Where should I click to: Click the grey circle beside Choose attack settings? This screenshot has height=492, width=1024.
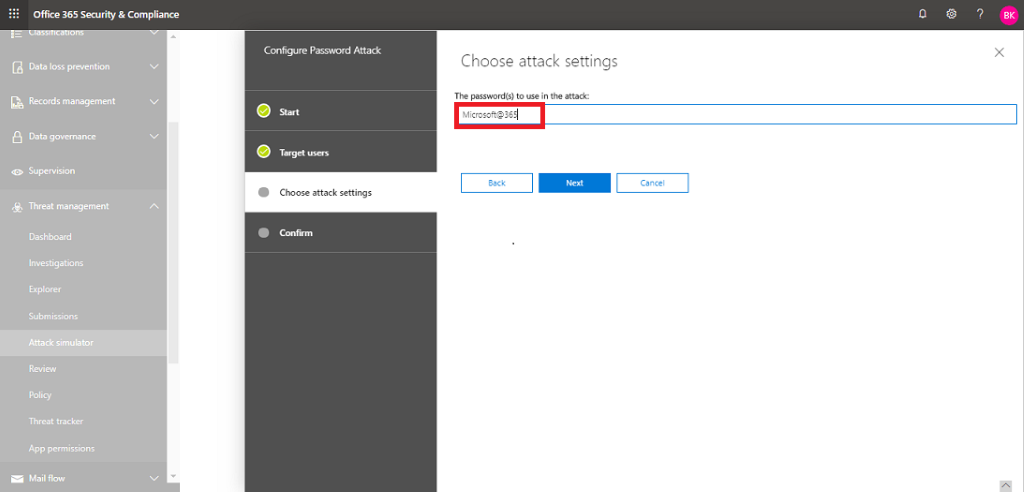click(264, 192)
